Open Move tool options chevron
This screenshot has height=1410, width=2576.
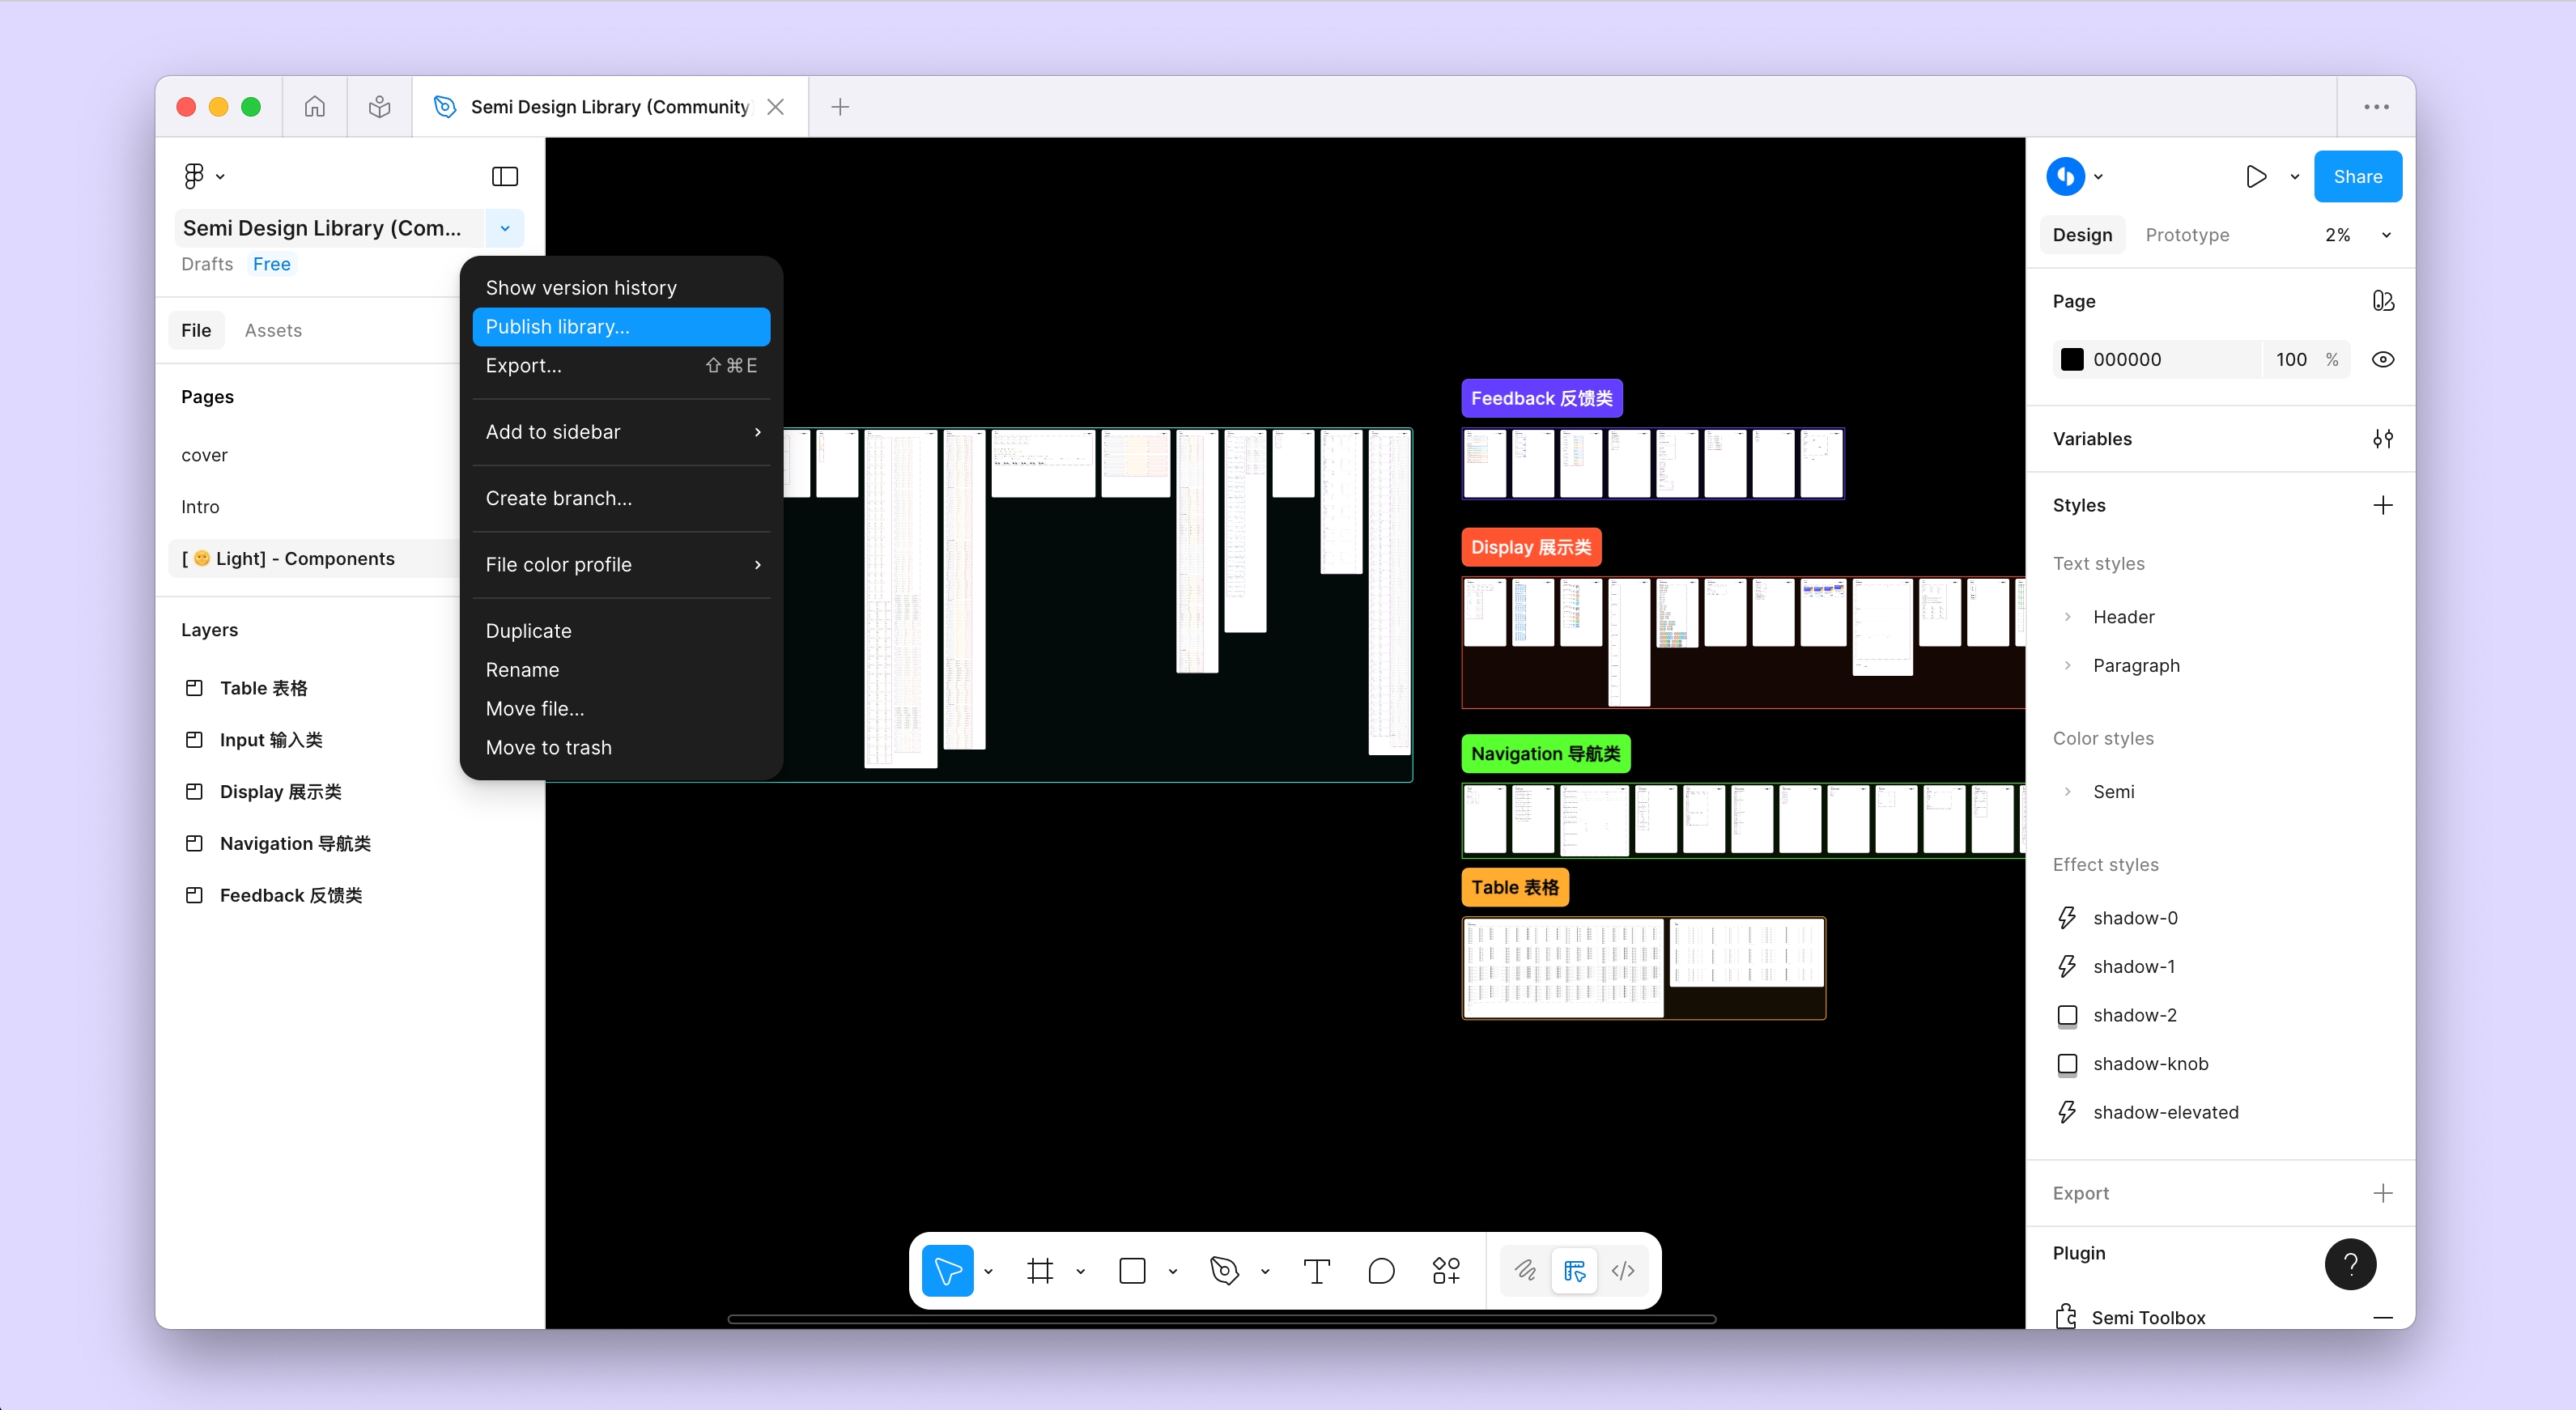[x=988, y=1271]
